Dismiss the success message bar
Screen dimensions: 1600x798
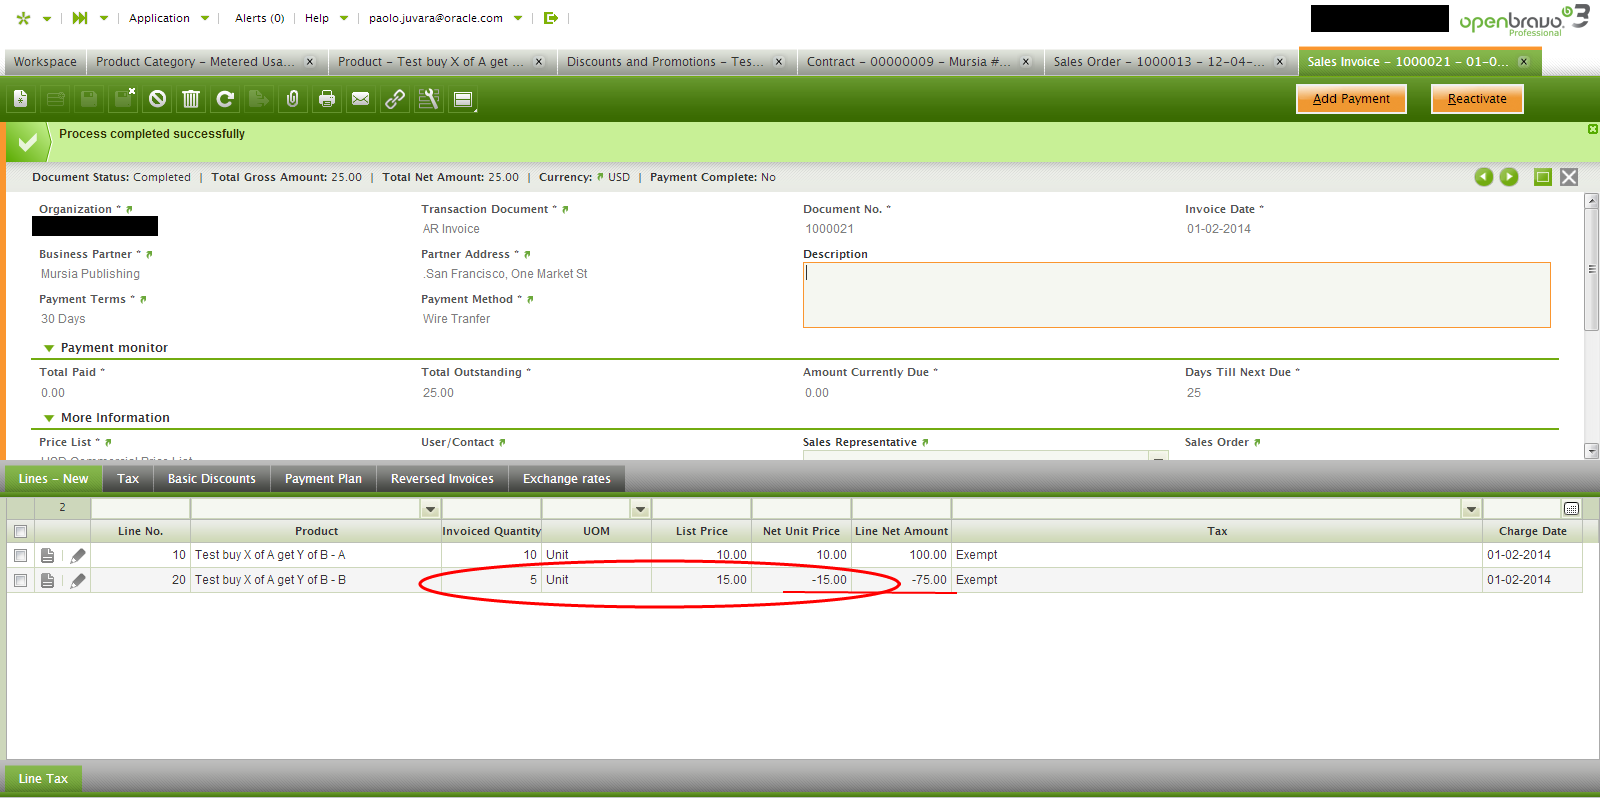[x=1593, y=129]
